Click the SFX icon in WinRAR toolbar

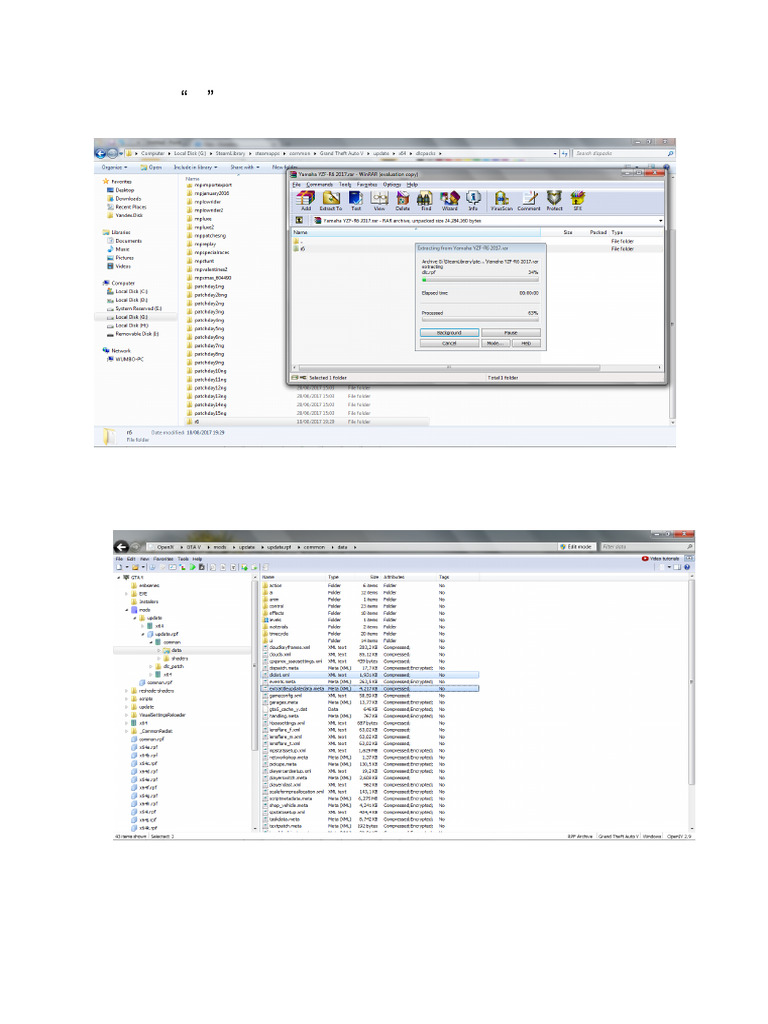[x=577, y=200]
